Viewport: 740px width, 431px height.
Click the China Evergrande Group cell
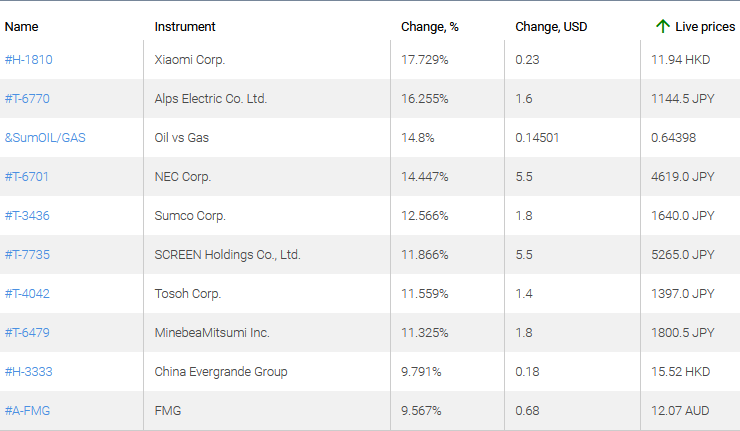221,372
